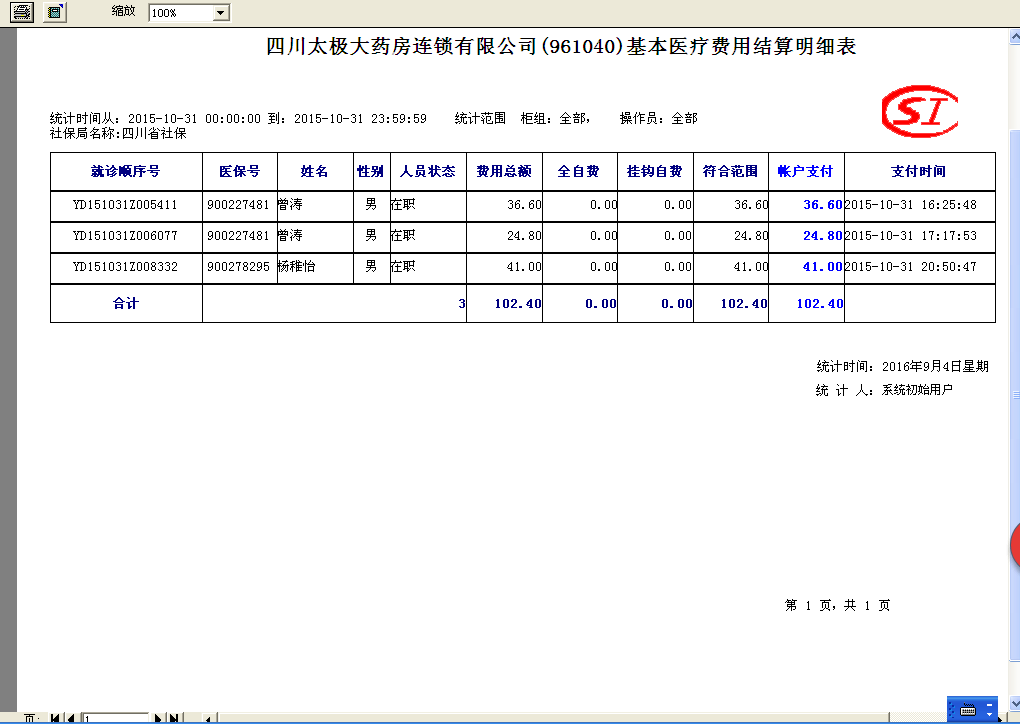The width and height of the screenshot is (1020, 724).
Task: Click 社保局名称:四川省社保 text line
Action: click(118, 133)
